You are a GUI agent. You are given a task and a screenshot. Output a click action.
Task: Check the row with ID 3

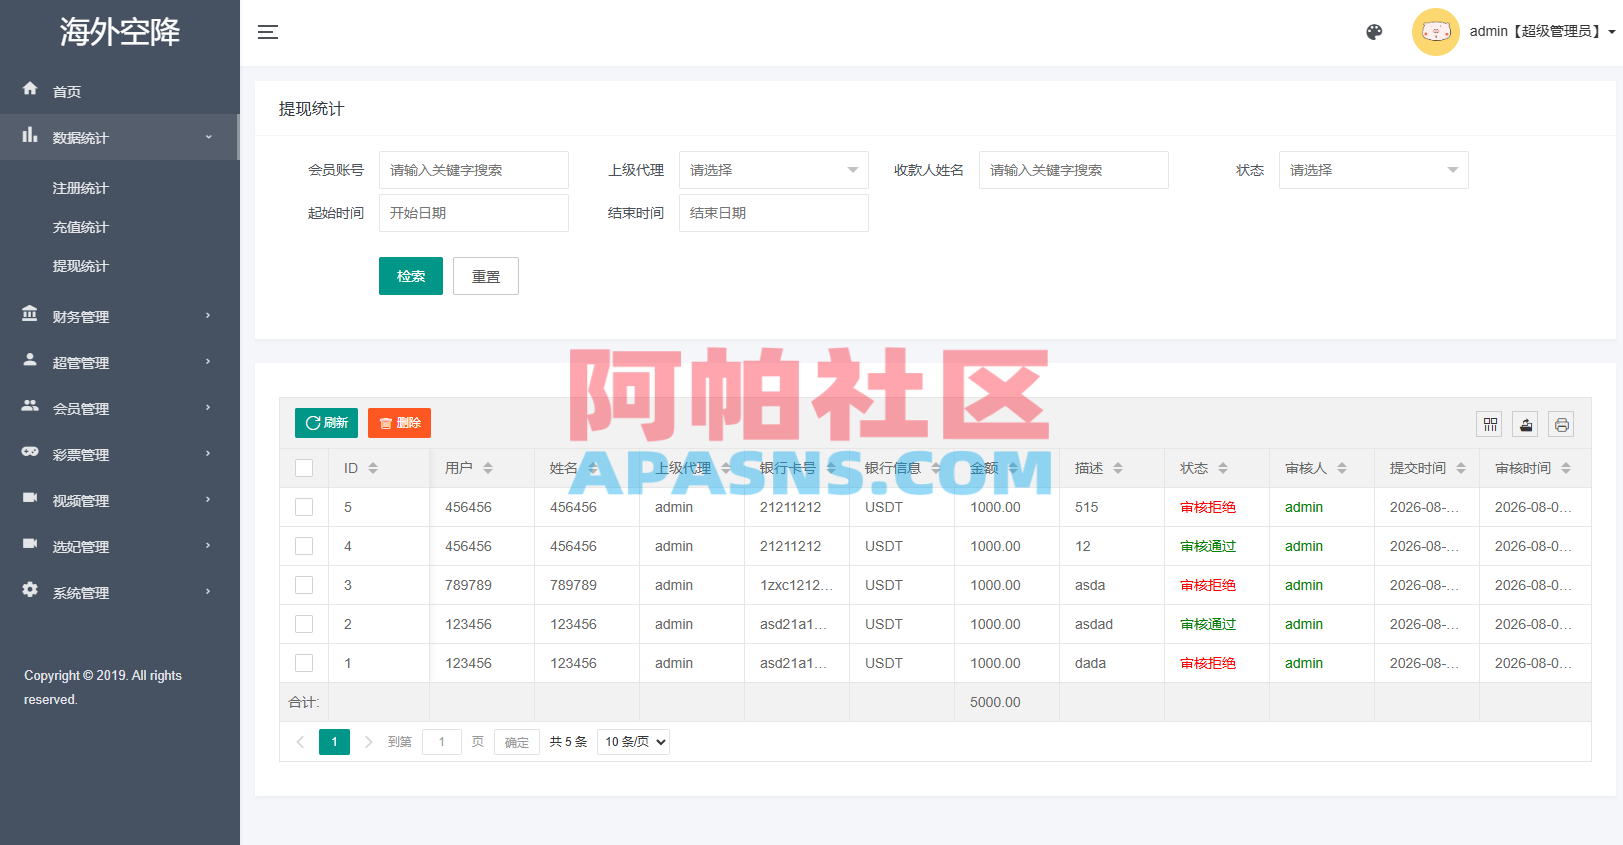(304, 585)
